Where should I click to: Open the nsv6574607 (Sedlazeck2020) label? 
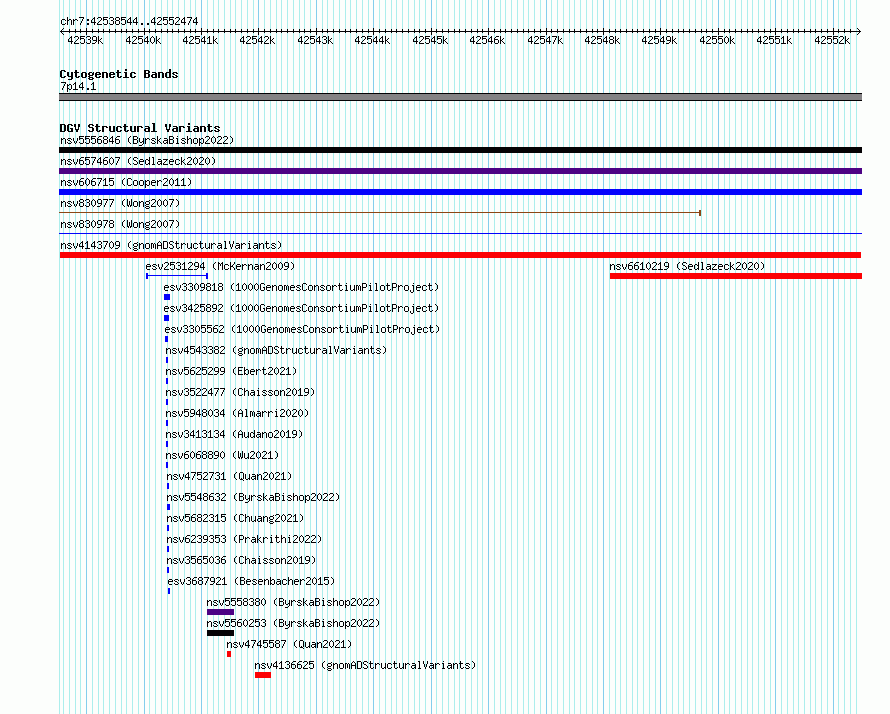tap(138, 161)
